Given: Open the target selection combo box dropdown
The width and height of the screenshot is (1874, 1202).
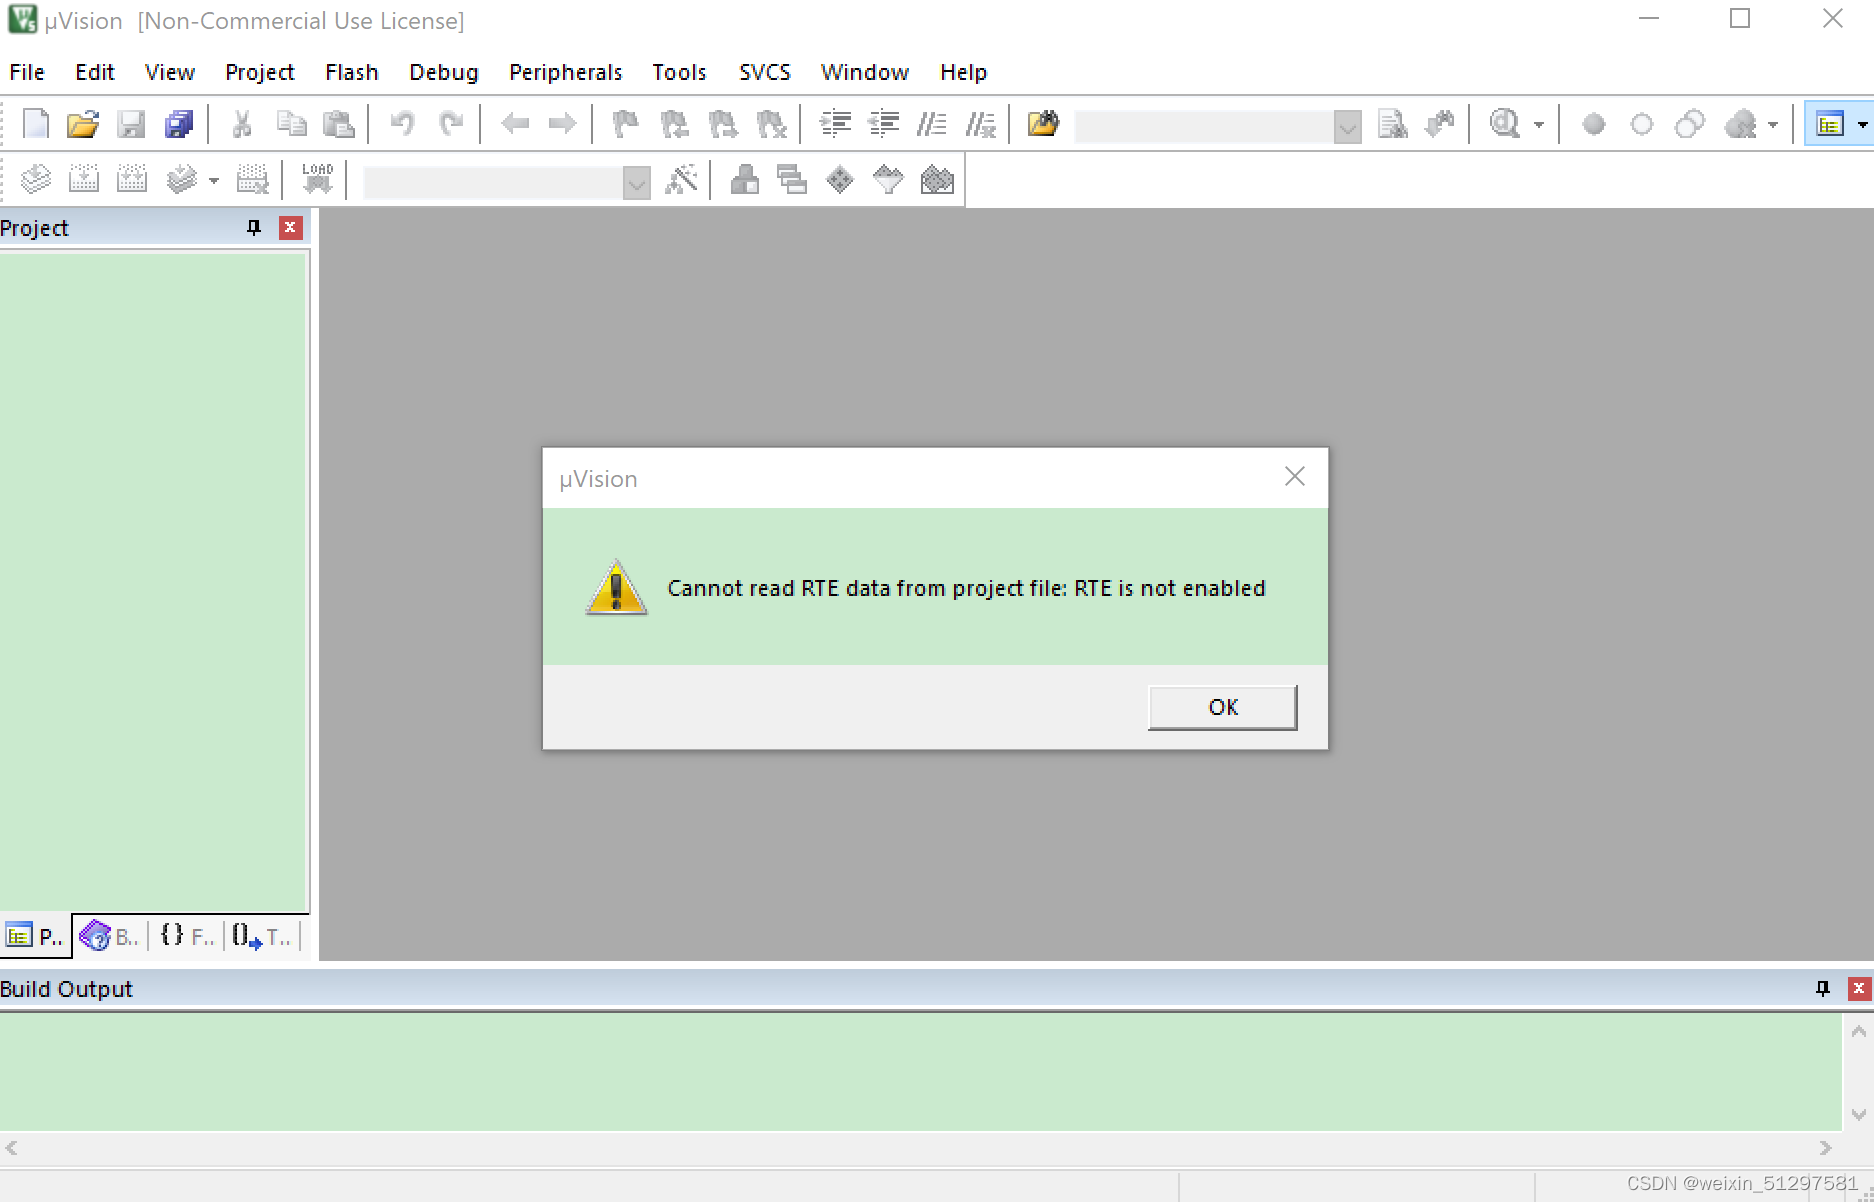Looking at the screenshot, I should click(x=636, y=183).
